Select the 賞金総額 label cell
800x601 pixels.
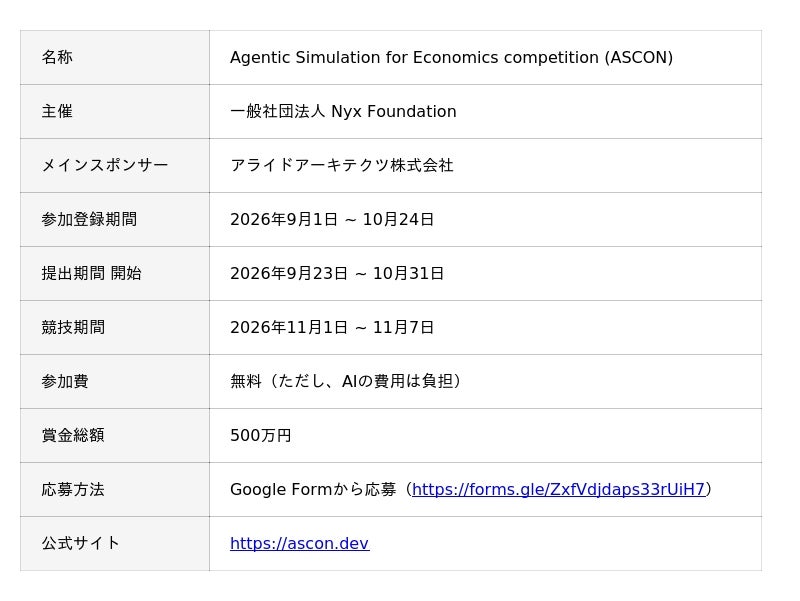115,436
